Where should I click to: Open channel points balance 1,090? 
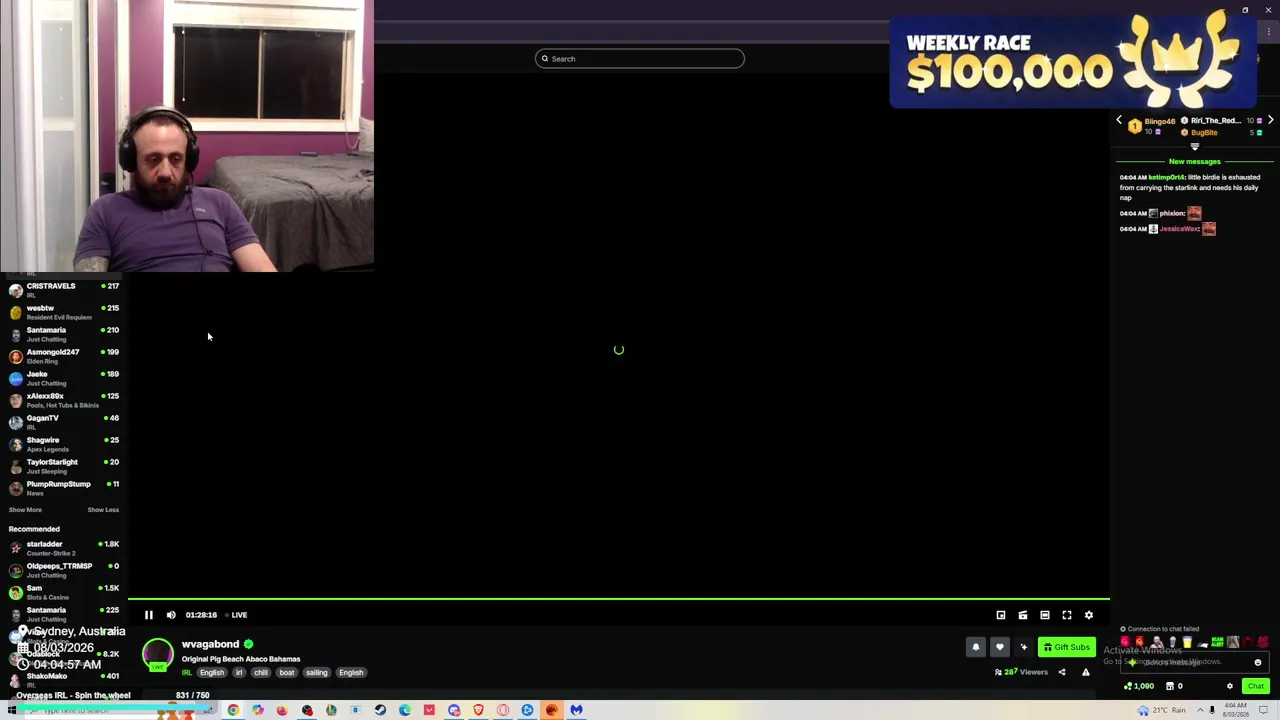(1139, 686)
